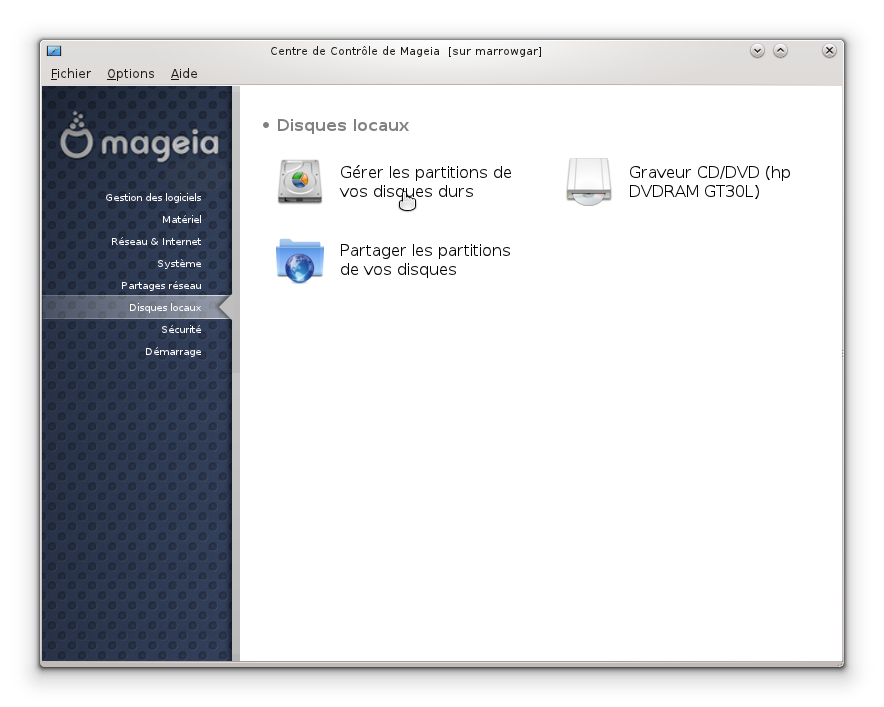
Task: Switch to the Démarrage category
Action: (x=173, y=352)
